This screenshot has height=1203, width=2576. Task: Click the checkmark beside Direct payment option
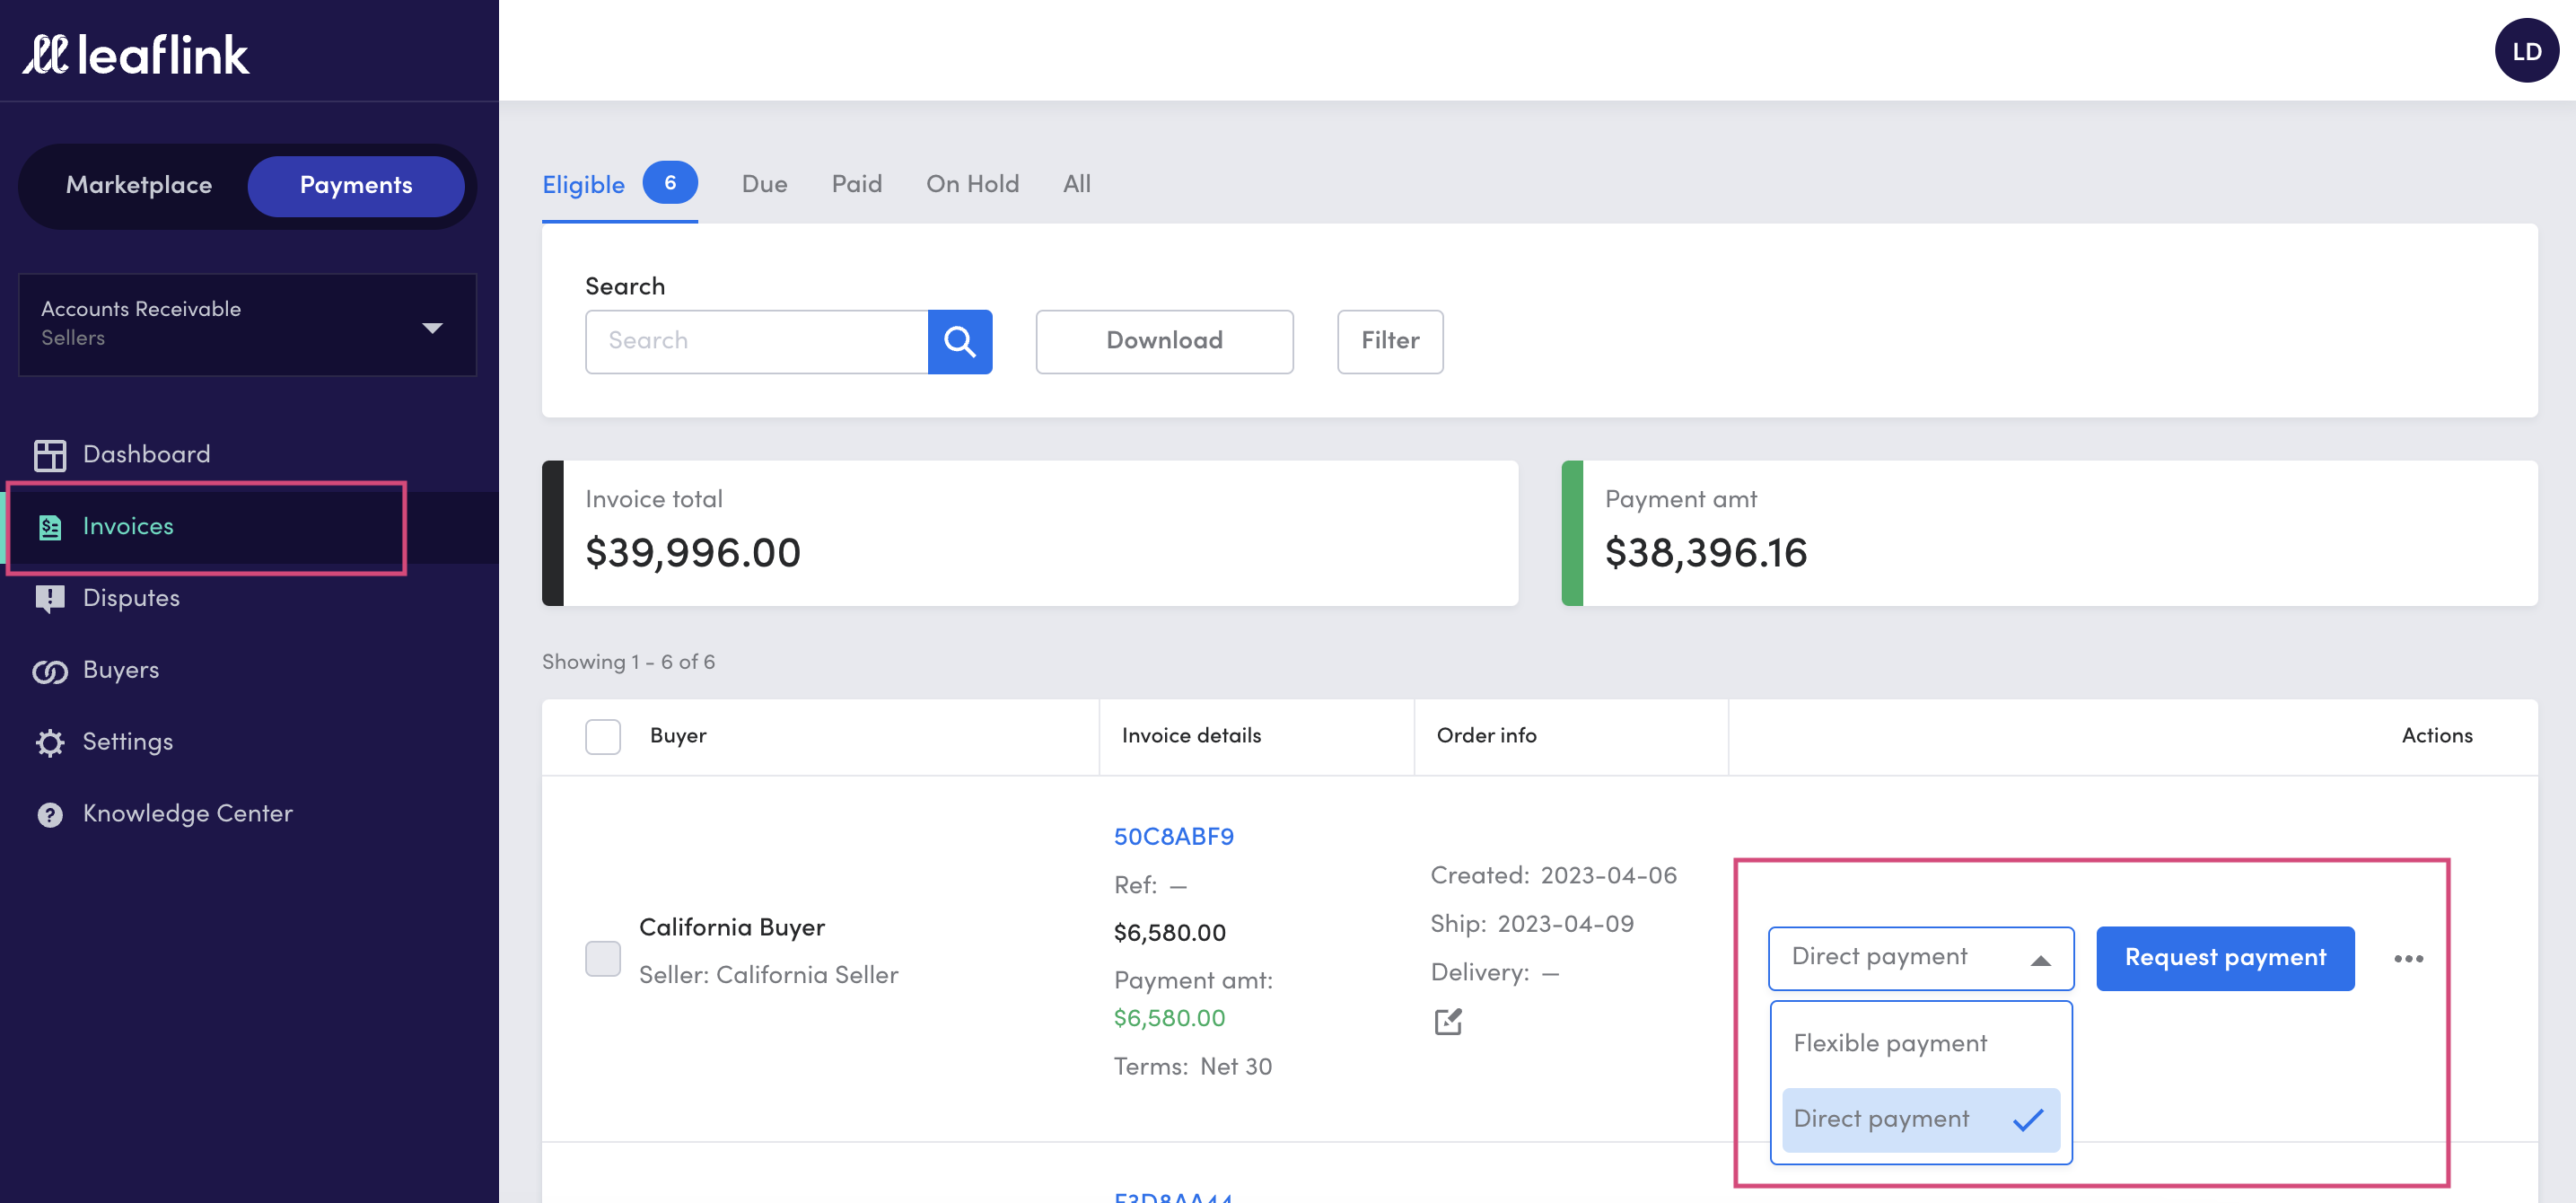2028,1119
